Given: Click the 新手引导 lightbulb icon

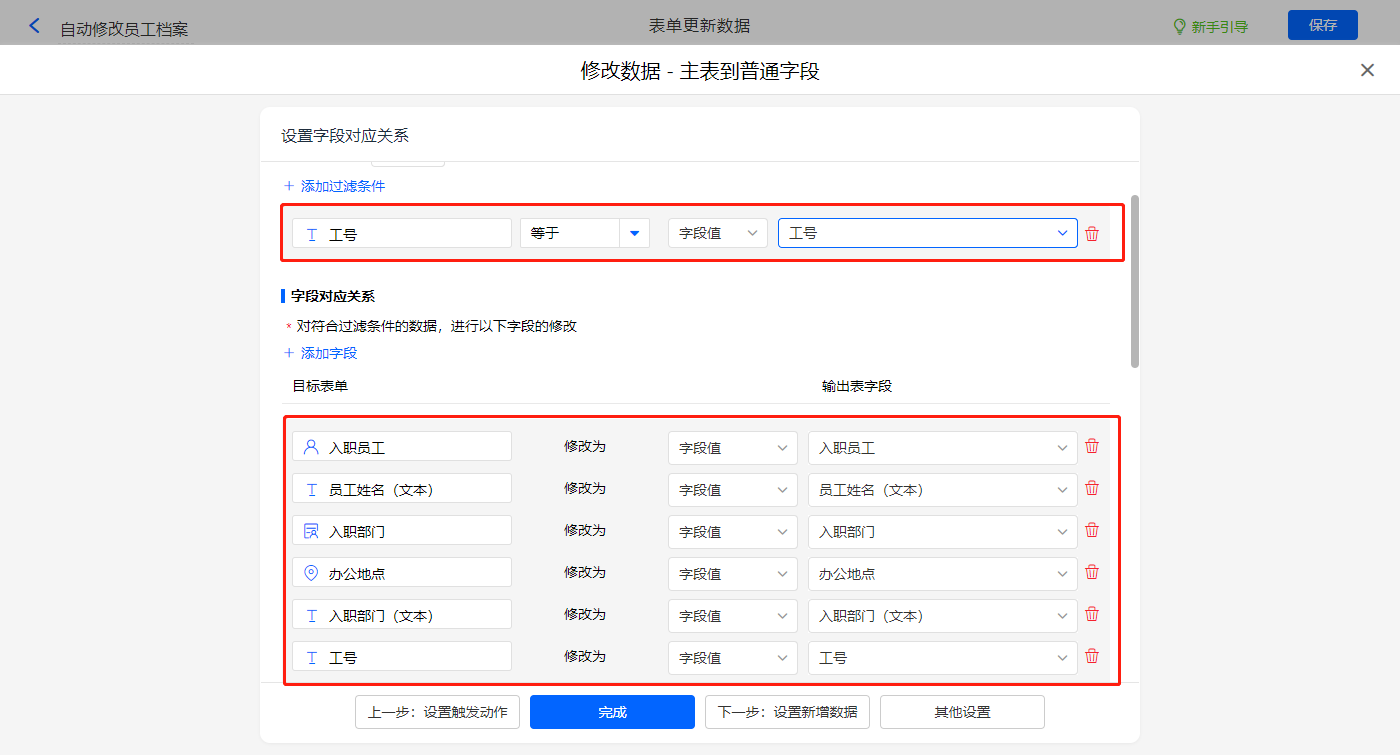Looking at the screenshot, I should click(x=1179, y=26).
